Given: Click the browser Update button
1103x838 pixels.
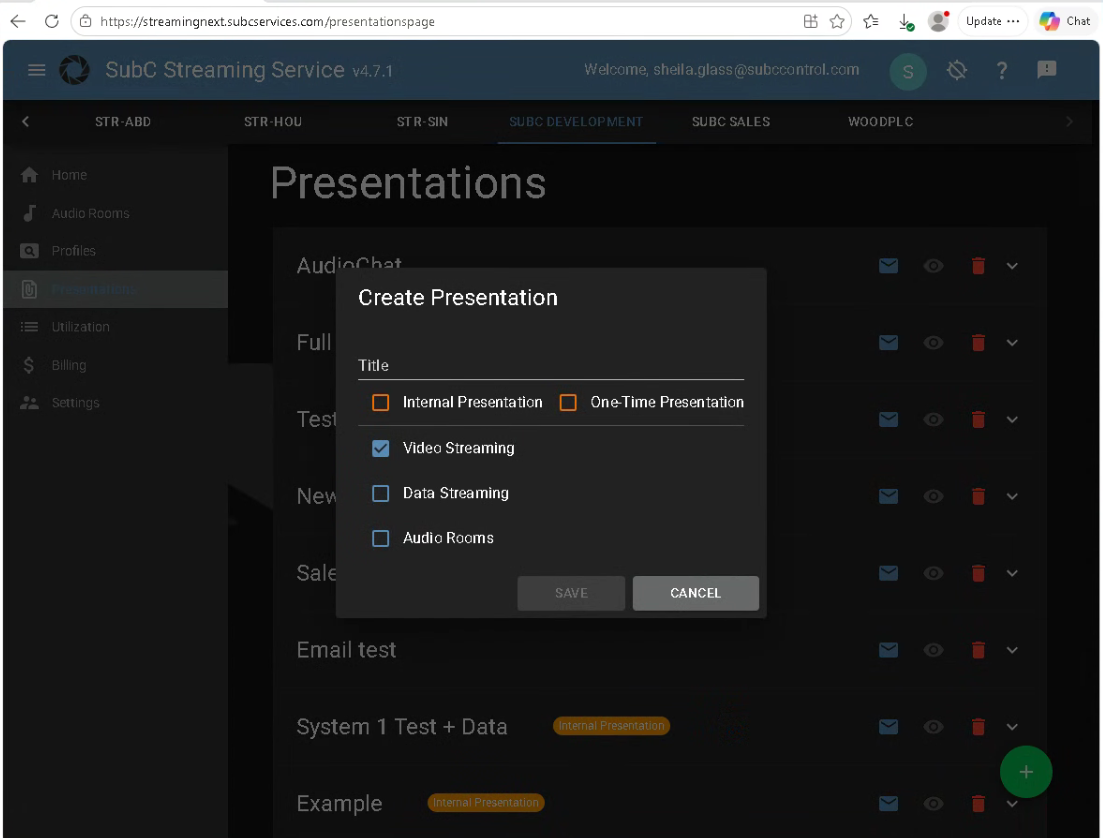Looking at the screenshot, I should [992, 21].
